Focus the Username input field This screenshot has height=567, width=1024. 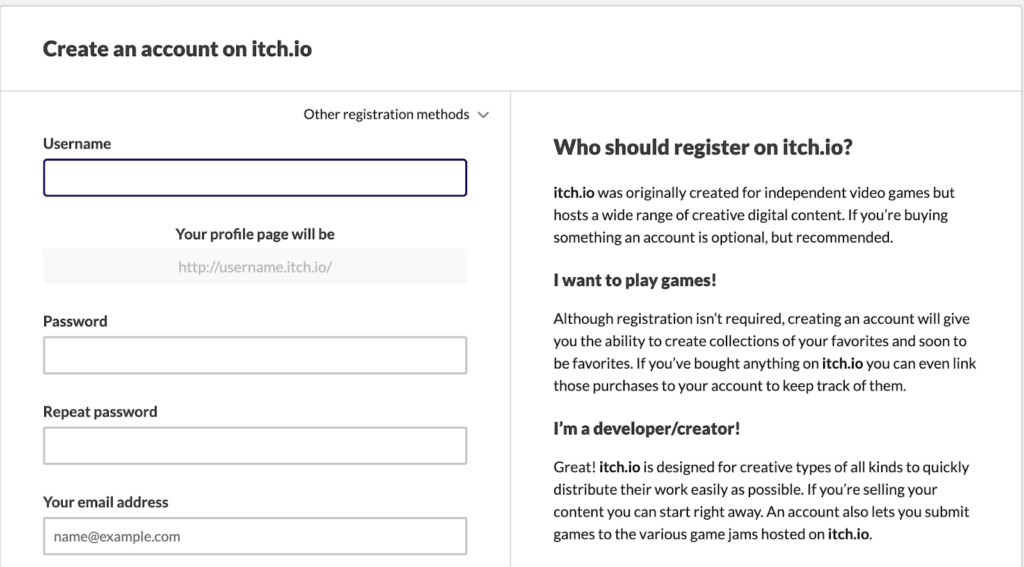pyautogui.click(x=255, y=178)
